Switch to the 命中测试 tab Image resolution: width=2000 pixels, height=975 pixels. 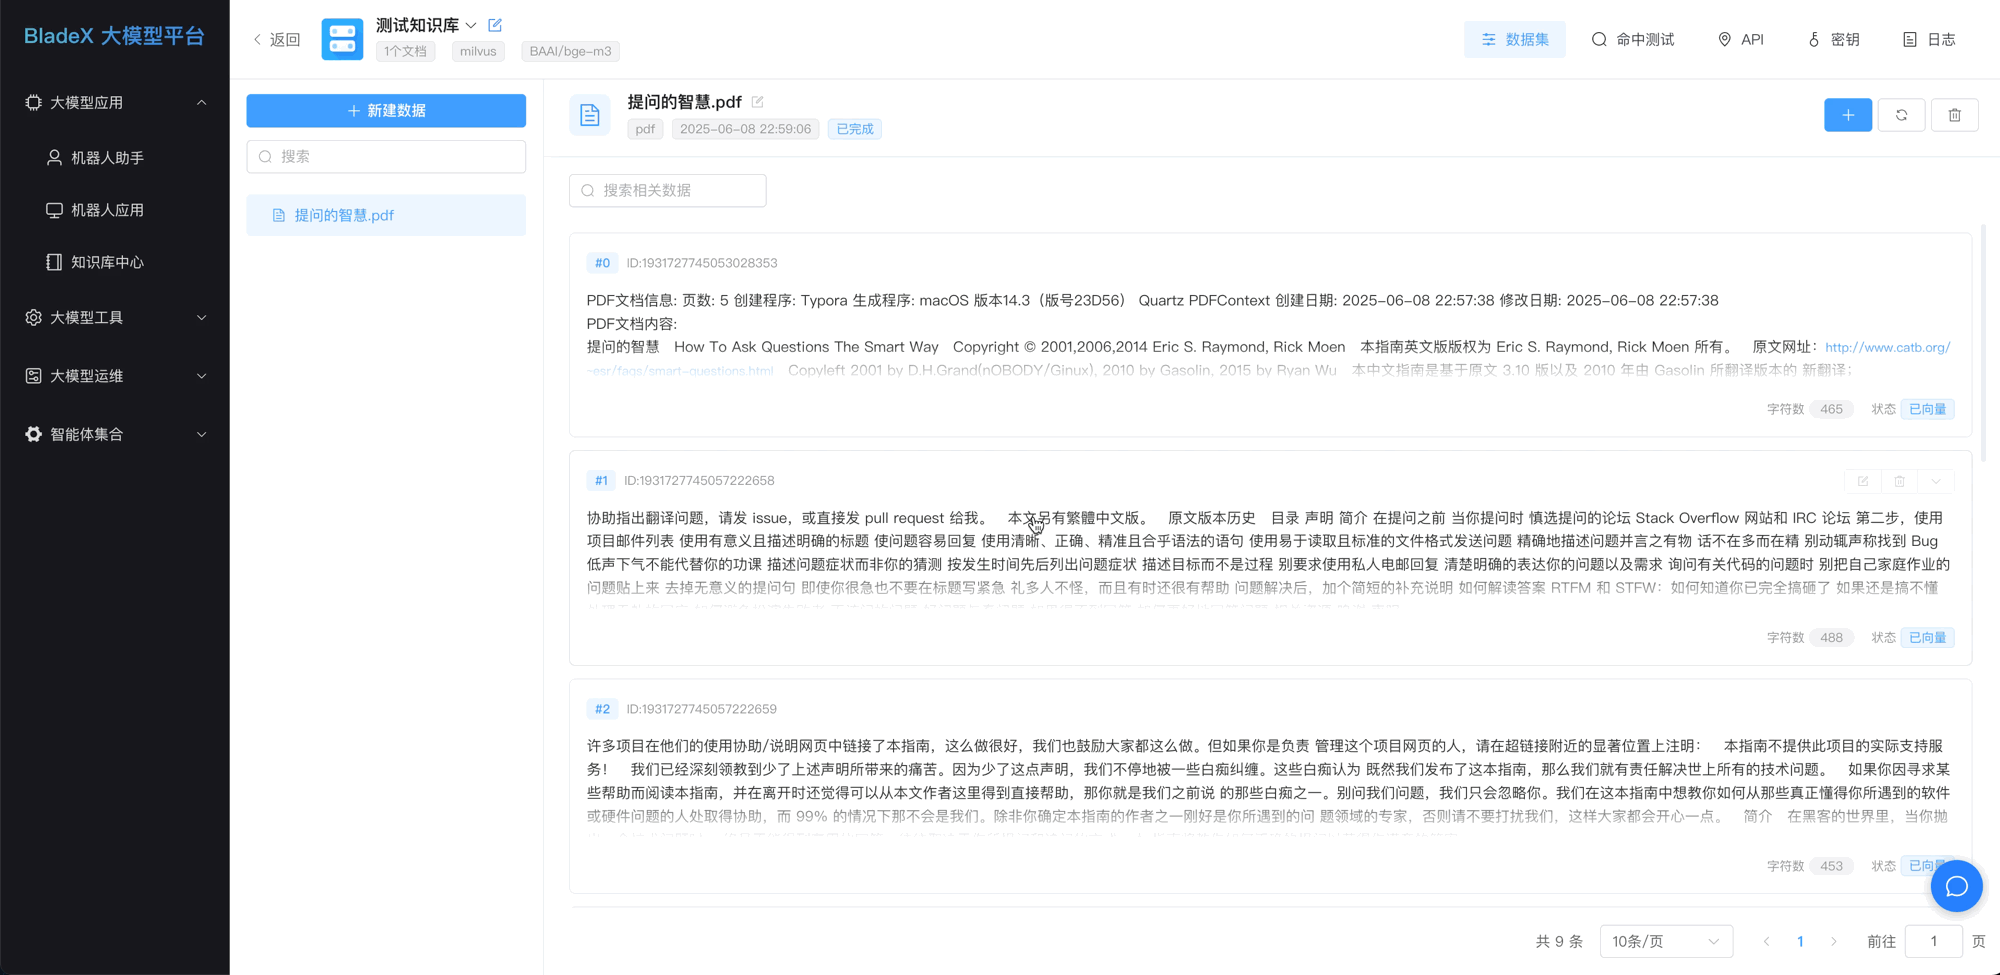[1632, 39]
